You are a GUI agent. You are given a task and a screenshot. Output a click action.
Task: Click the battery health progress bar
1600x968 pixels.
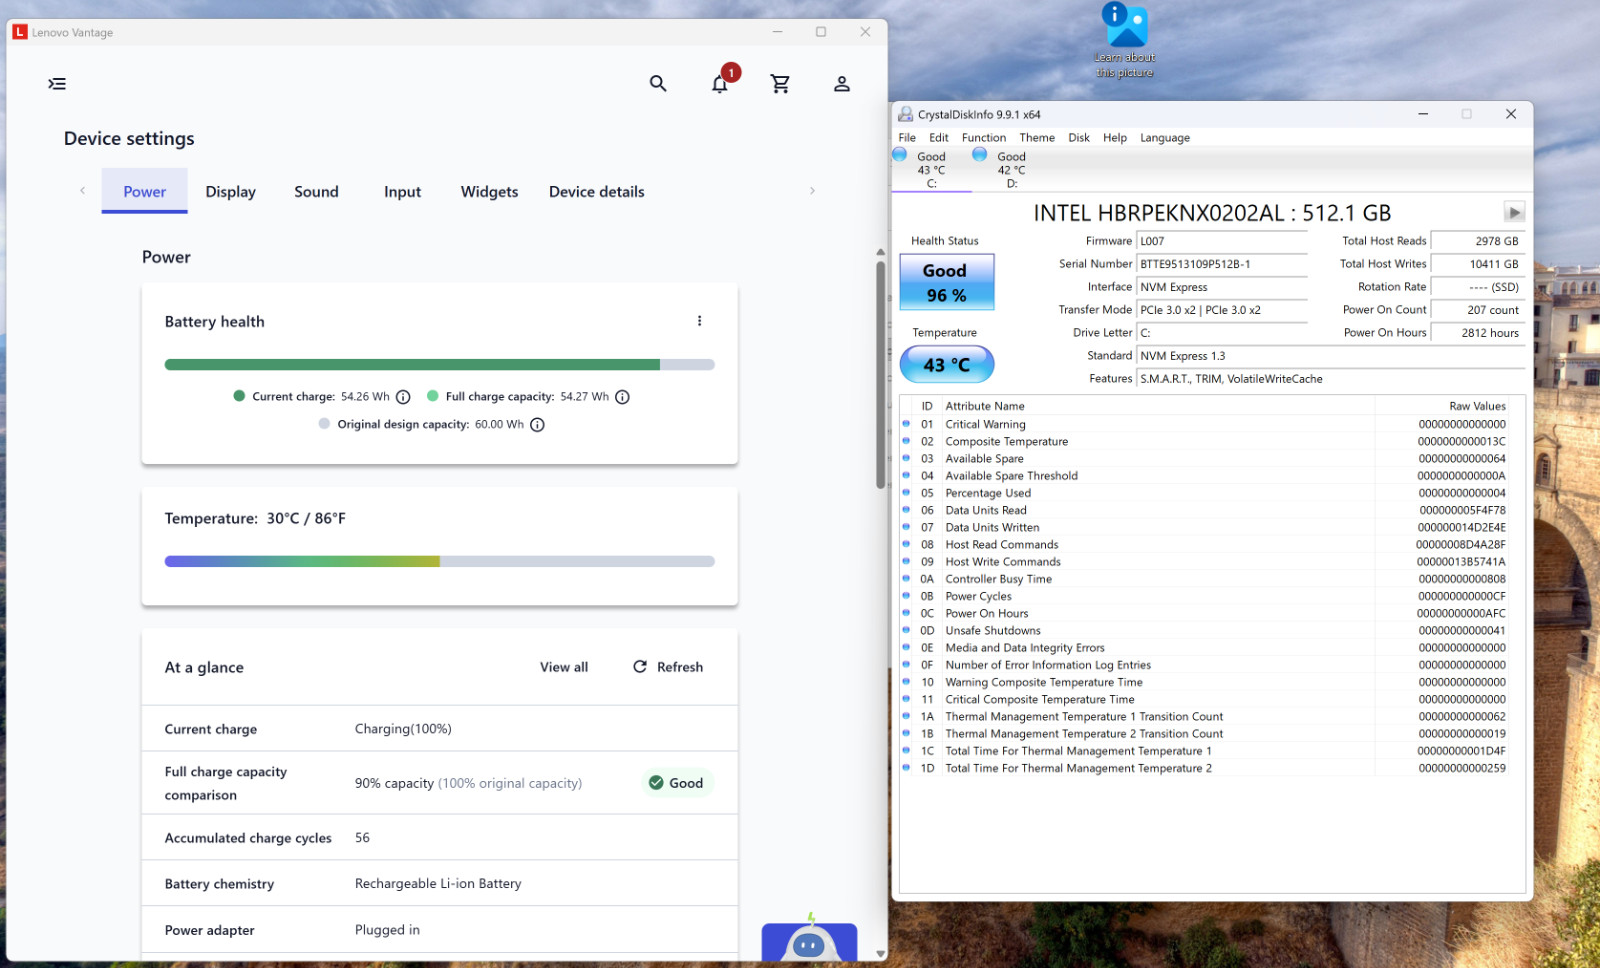[x=440, y=365]
